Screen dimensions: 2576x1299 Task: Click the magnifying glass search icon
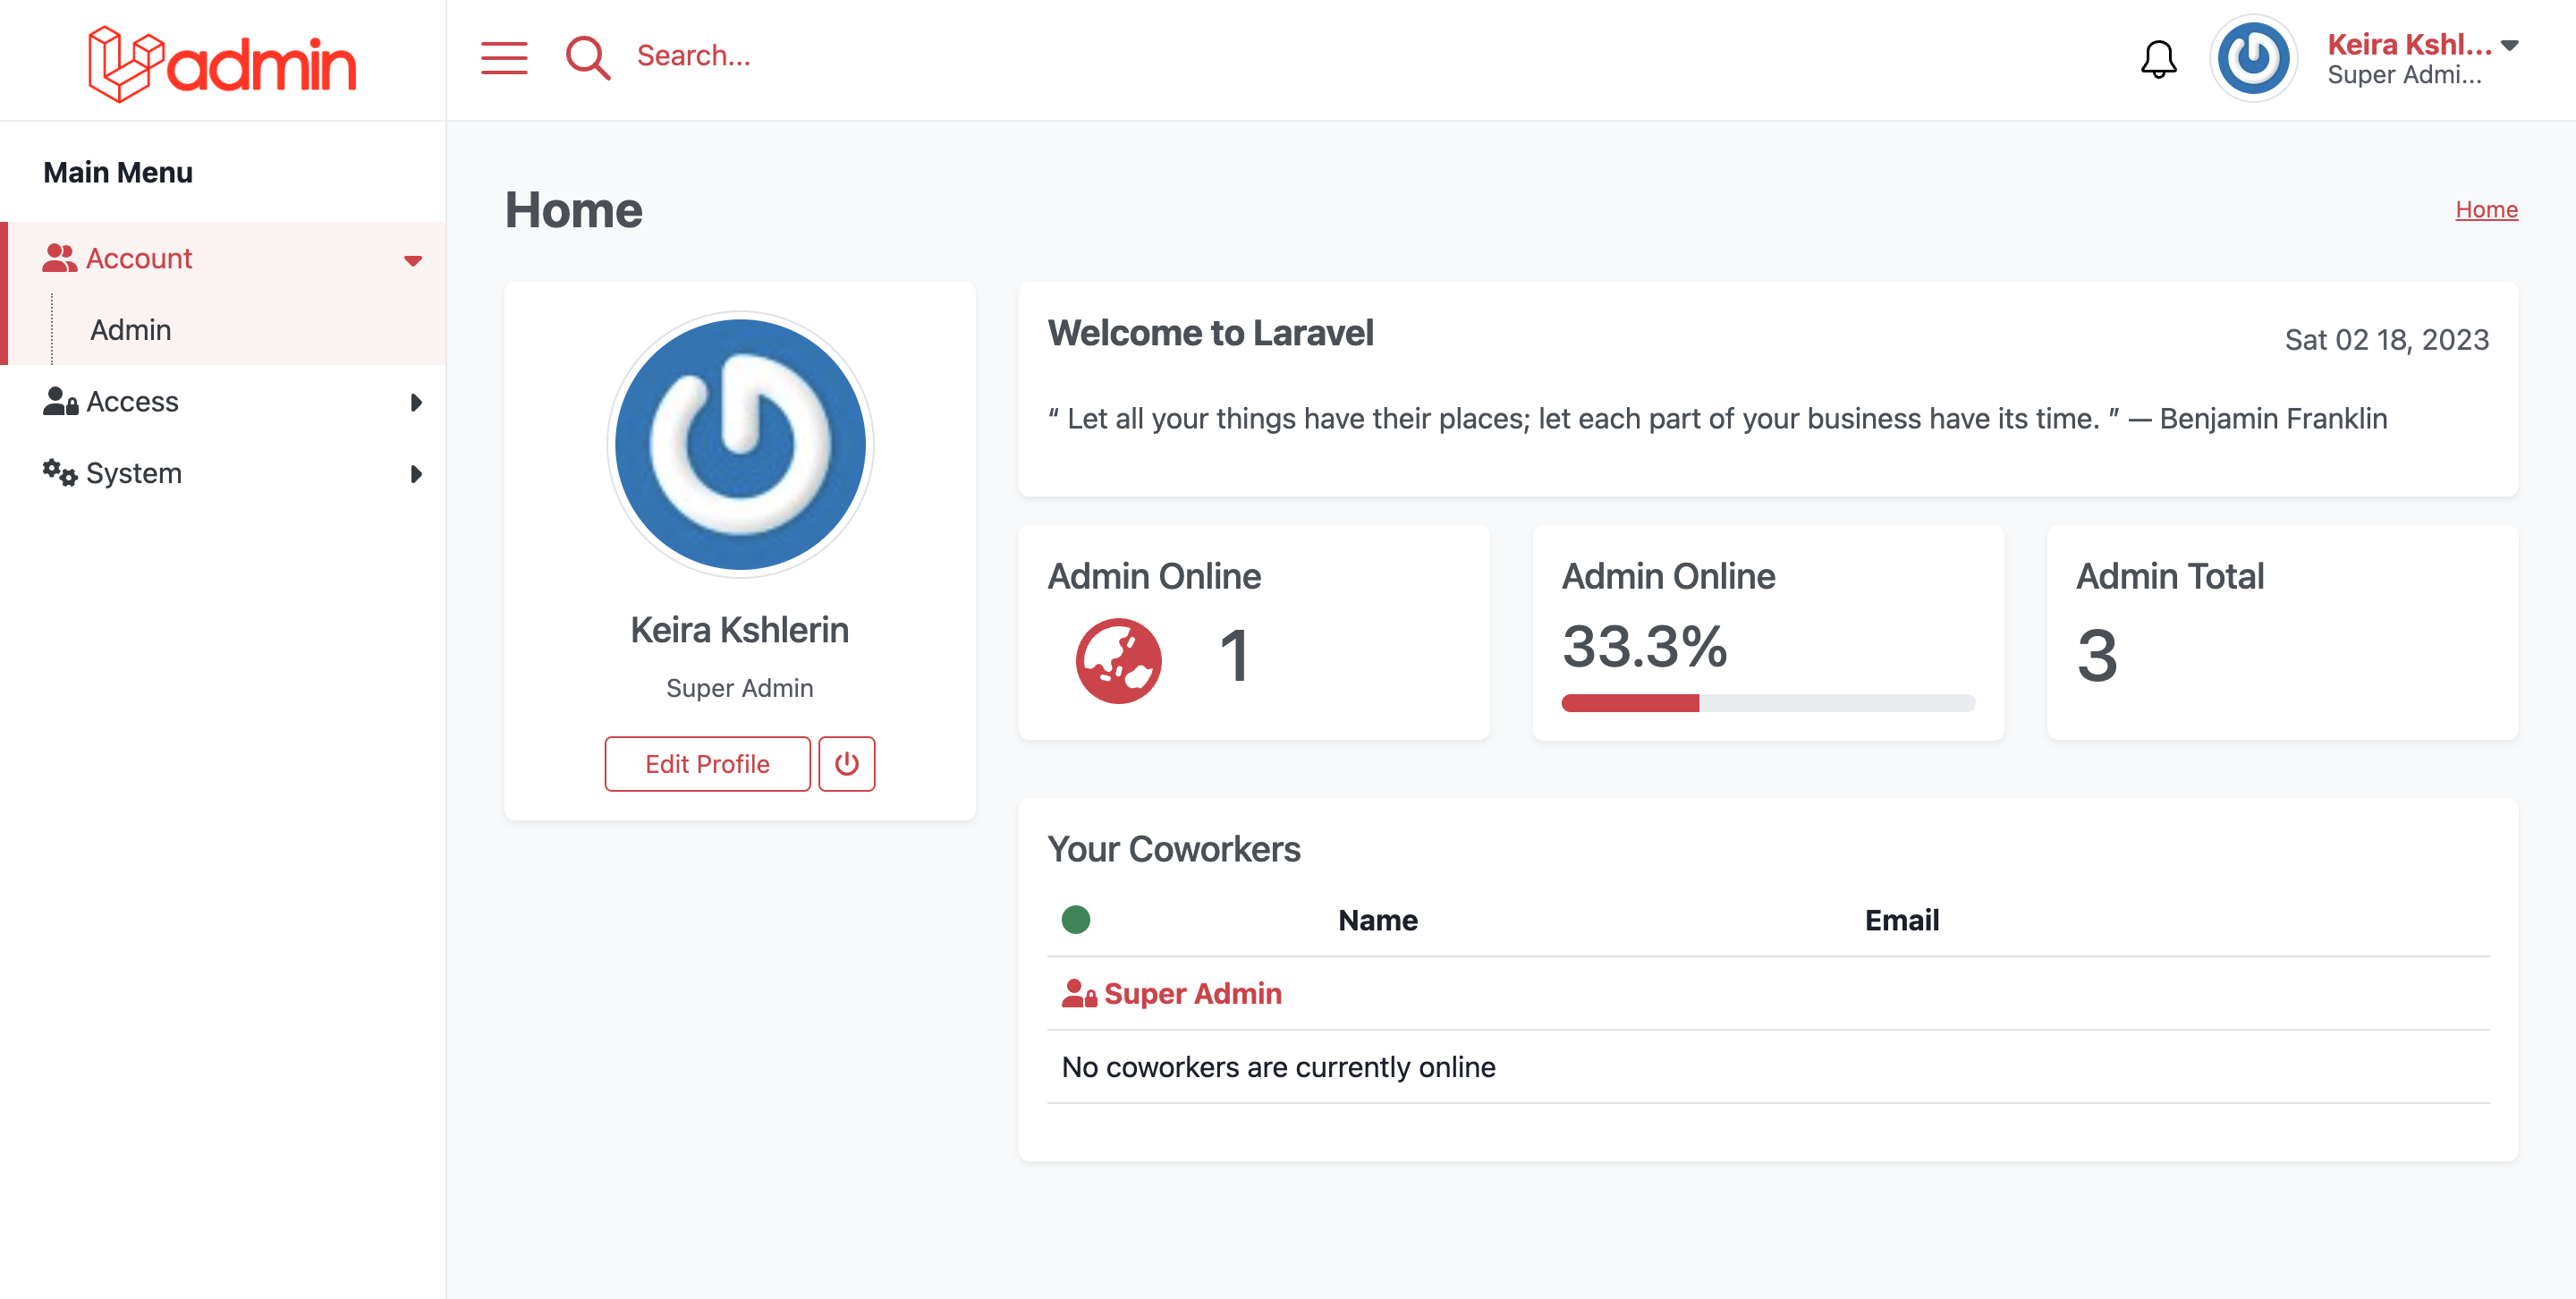coord(587,58)
